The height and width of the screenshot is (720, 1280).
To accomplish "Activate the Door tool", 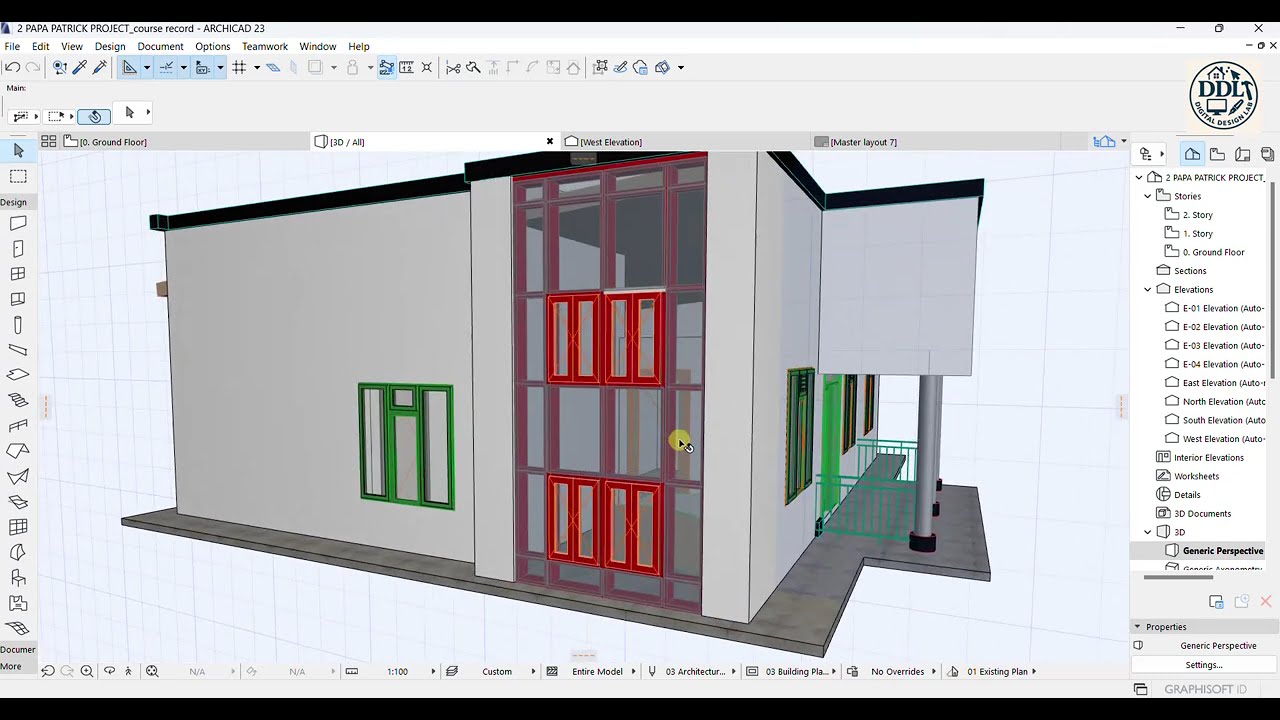I will point(18,248).
